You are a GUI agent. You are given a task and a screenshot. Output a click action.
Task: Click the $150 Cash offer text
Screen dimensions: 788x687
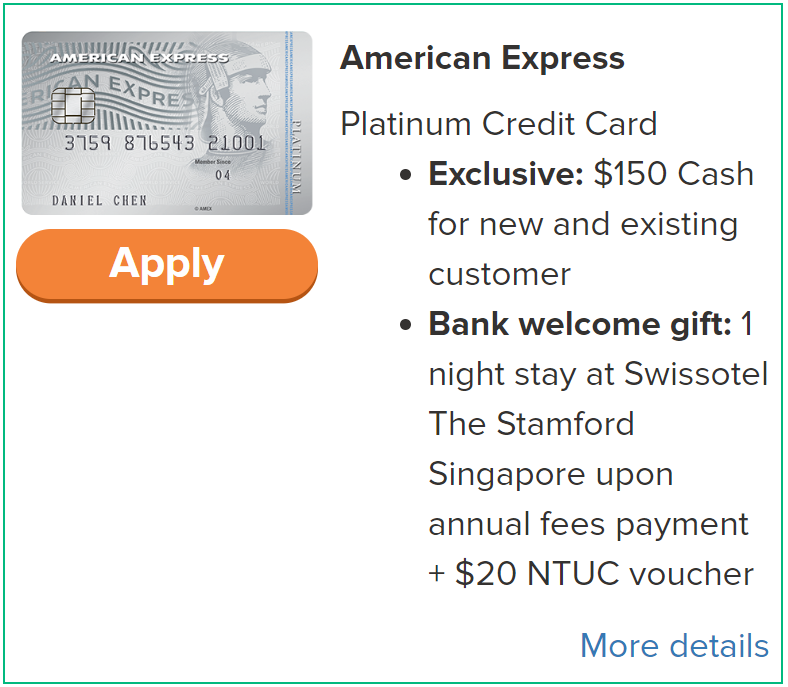[673, 174]
